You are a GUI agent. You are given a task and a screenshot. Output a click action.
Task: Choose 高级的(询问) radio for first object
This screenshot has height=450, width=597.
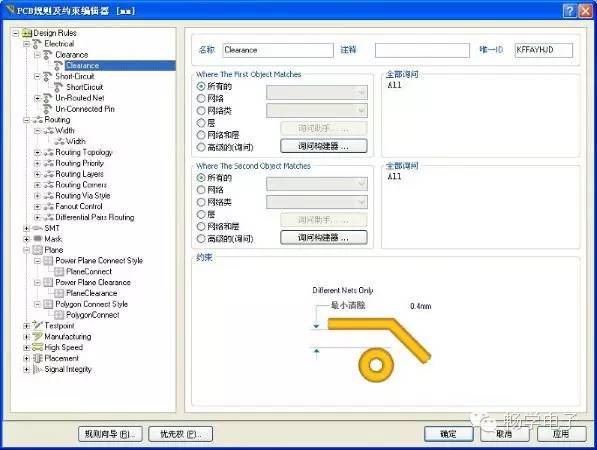[201, 147]
